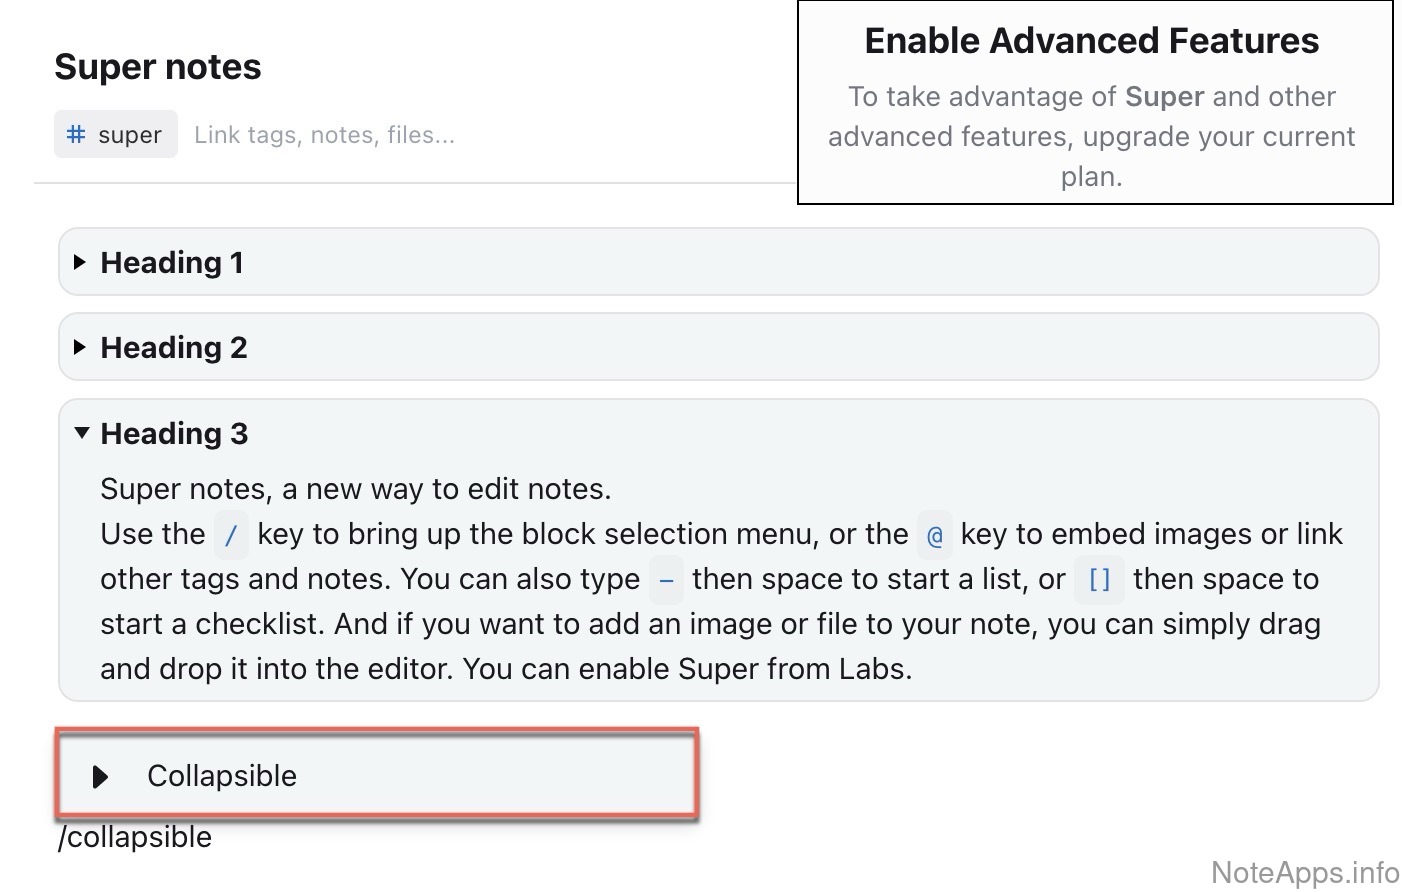The width and height of the screenshot is (1402, 892).
Task: Focus the Link tags, notes, files field
Action: pyautogui.click(x=324, y=135)
